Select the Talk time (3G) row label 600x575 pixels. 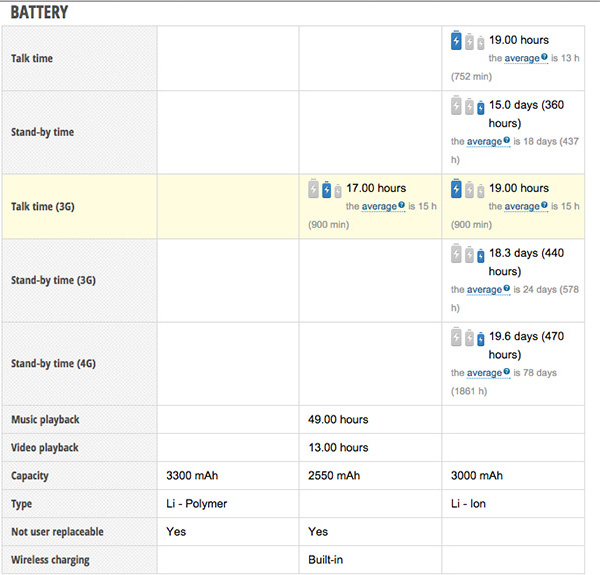(42, 207)
